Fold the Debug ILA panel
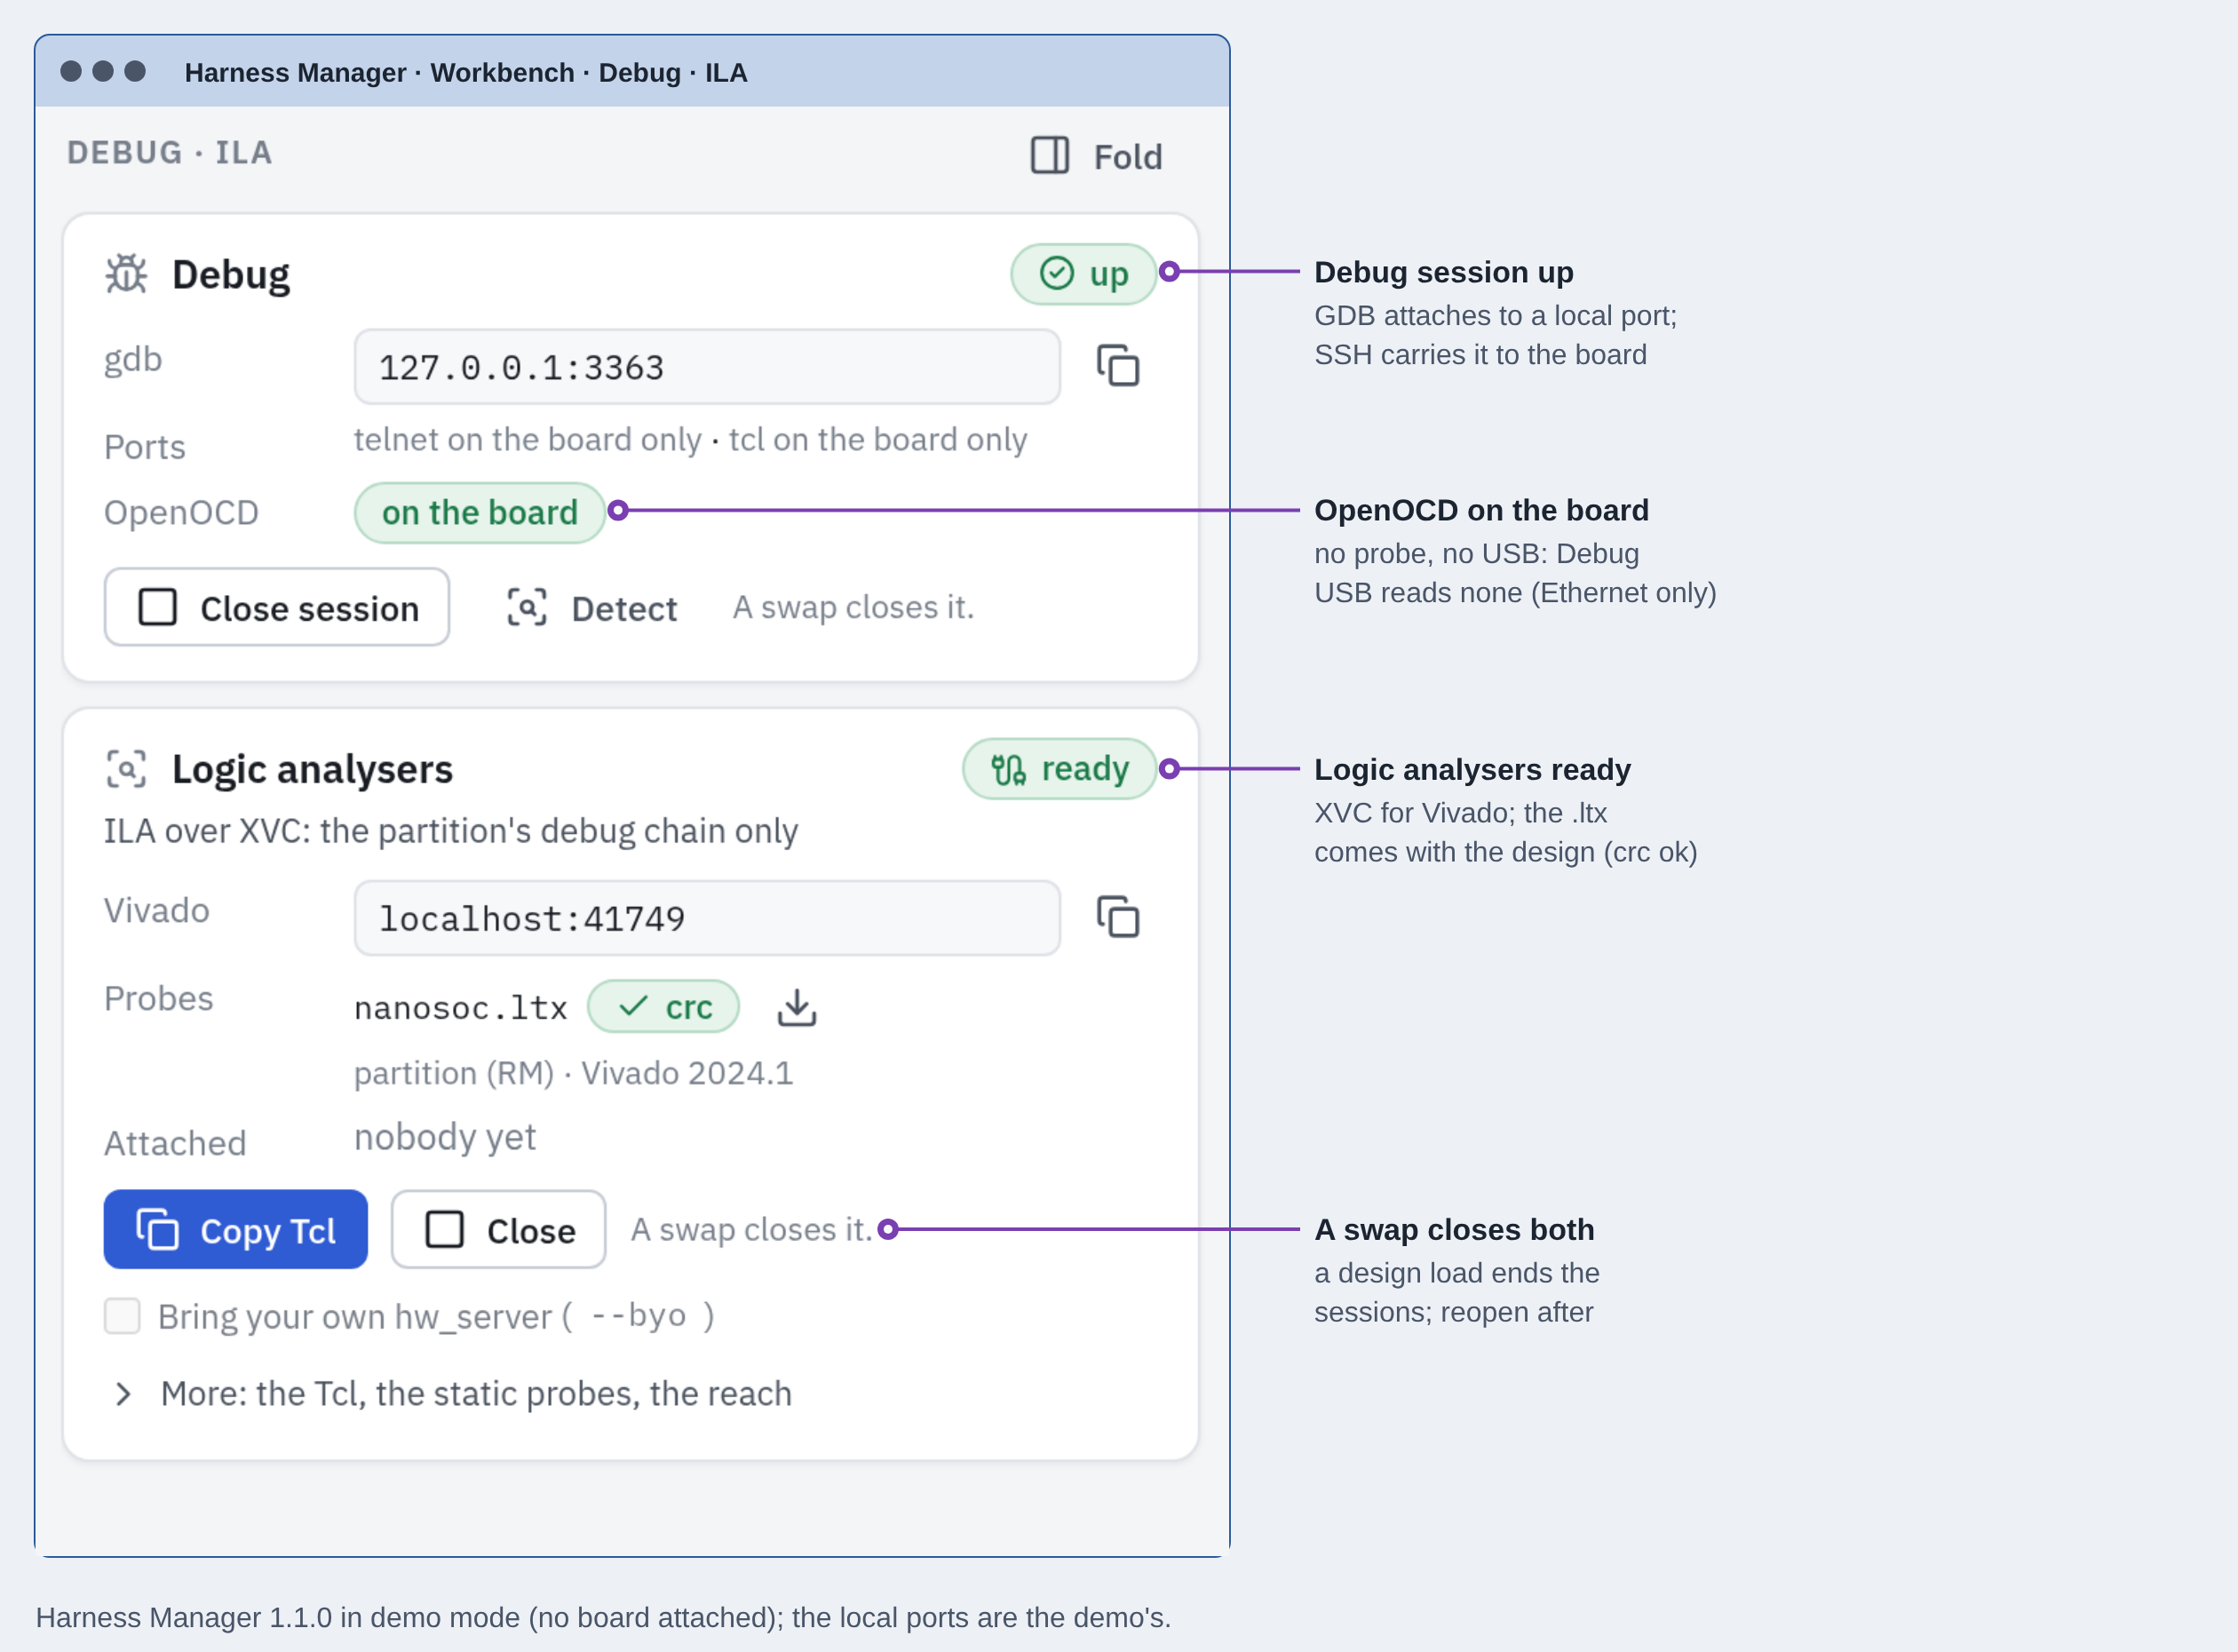The image size is (2238, 1652). pos(1096,156)
